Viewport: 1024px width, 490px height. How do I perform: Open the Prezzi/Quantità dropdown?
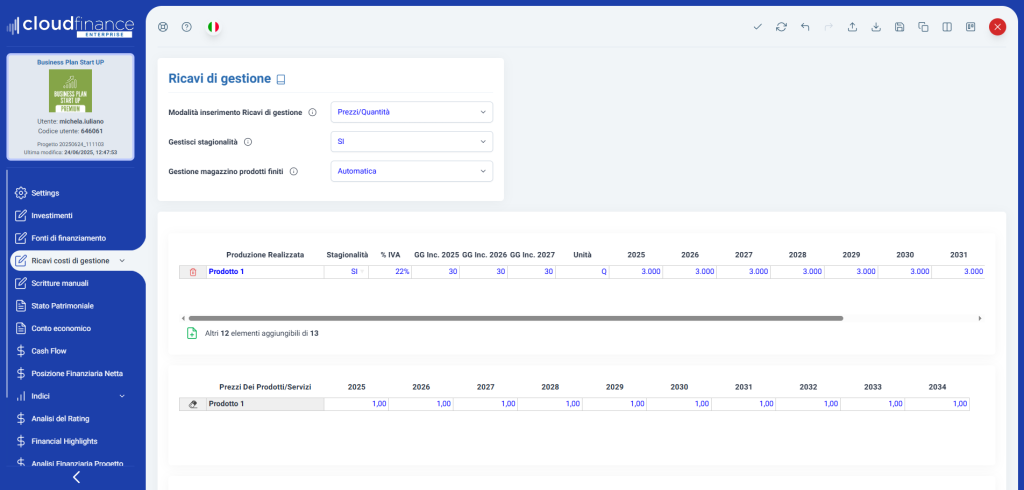point(411,112)
